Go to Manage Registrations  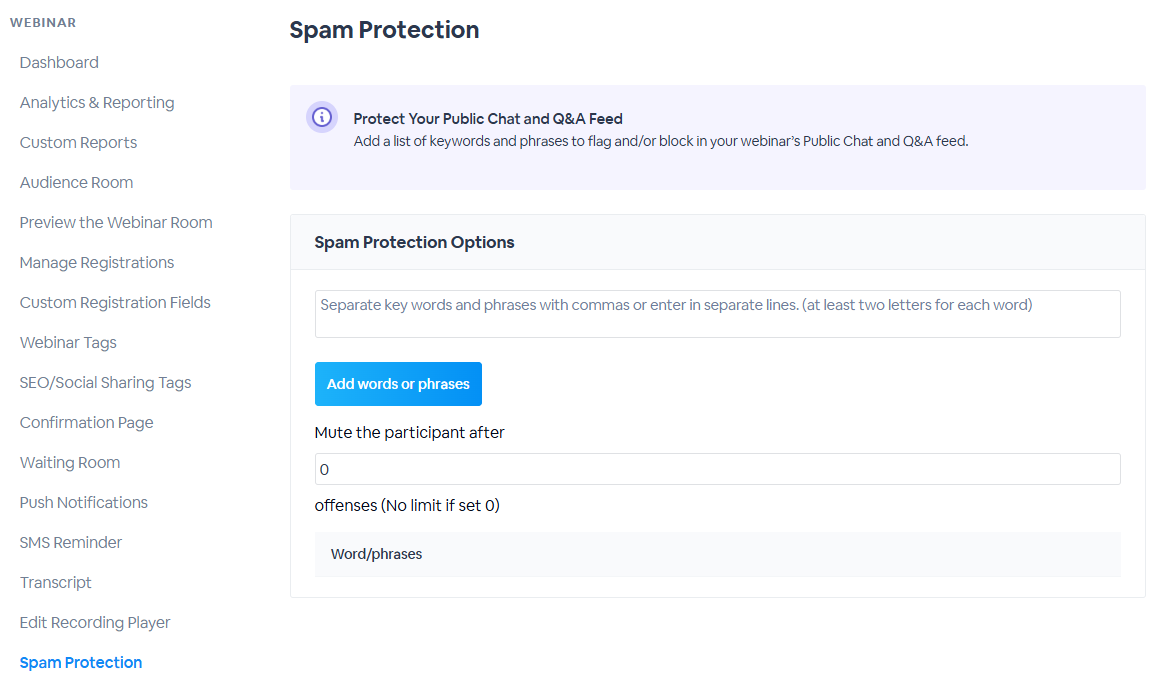pyautogui.click(x=97, y=263)
